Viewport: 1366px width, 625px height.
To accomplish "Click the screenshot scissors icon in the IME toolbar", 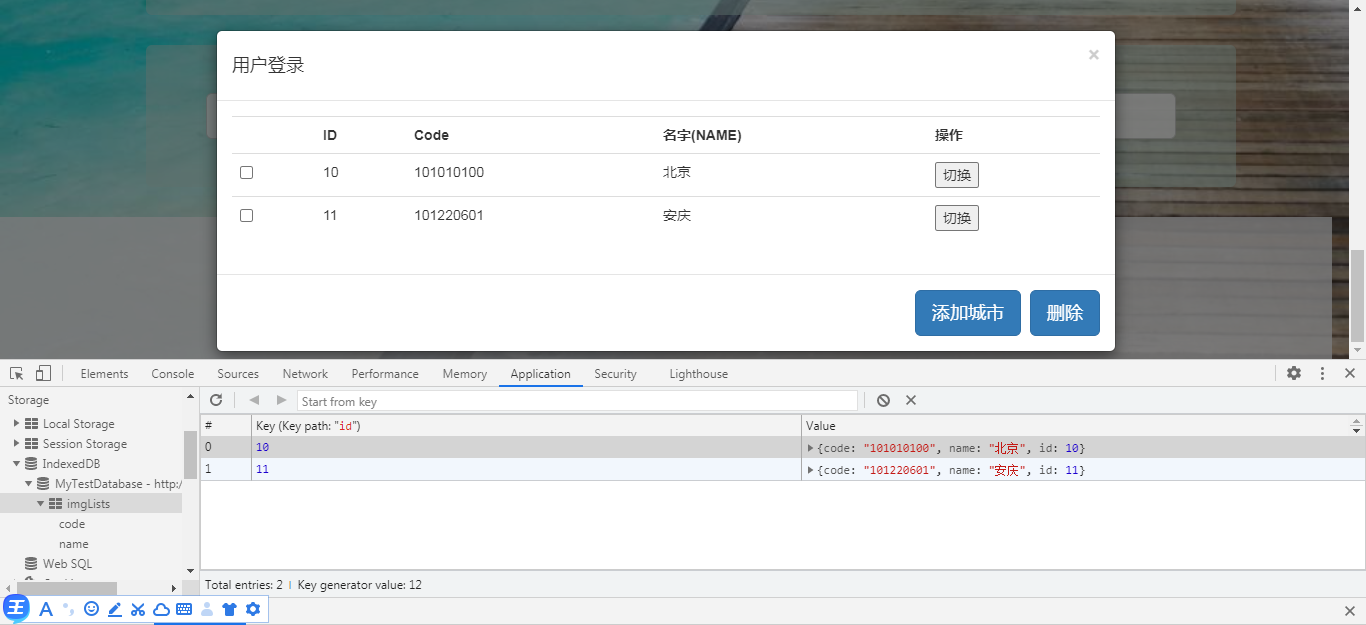I will [137, 609].
